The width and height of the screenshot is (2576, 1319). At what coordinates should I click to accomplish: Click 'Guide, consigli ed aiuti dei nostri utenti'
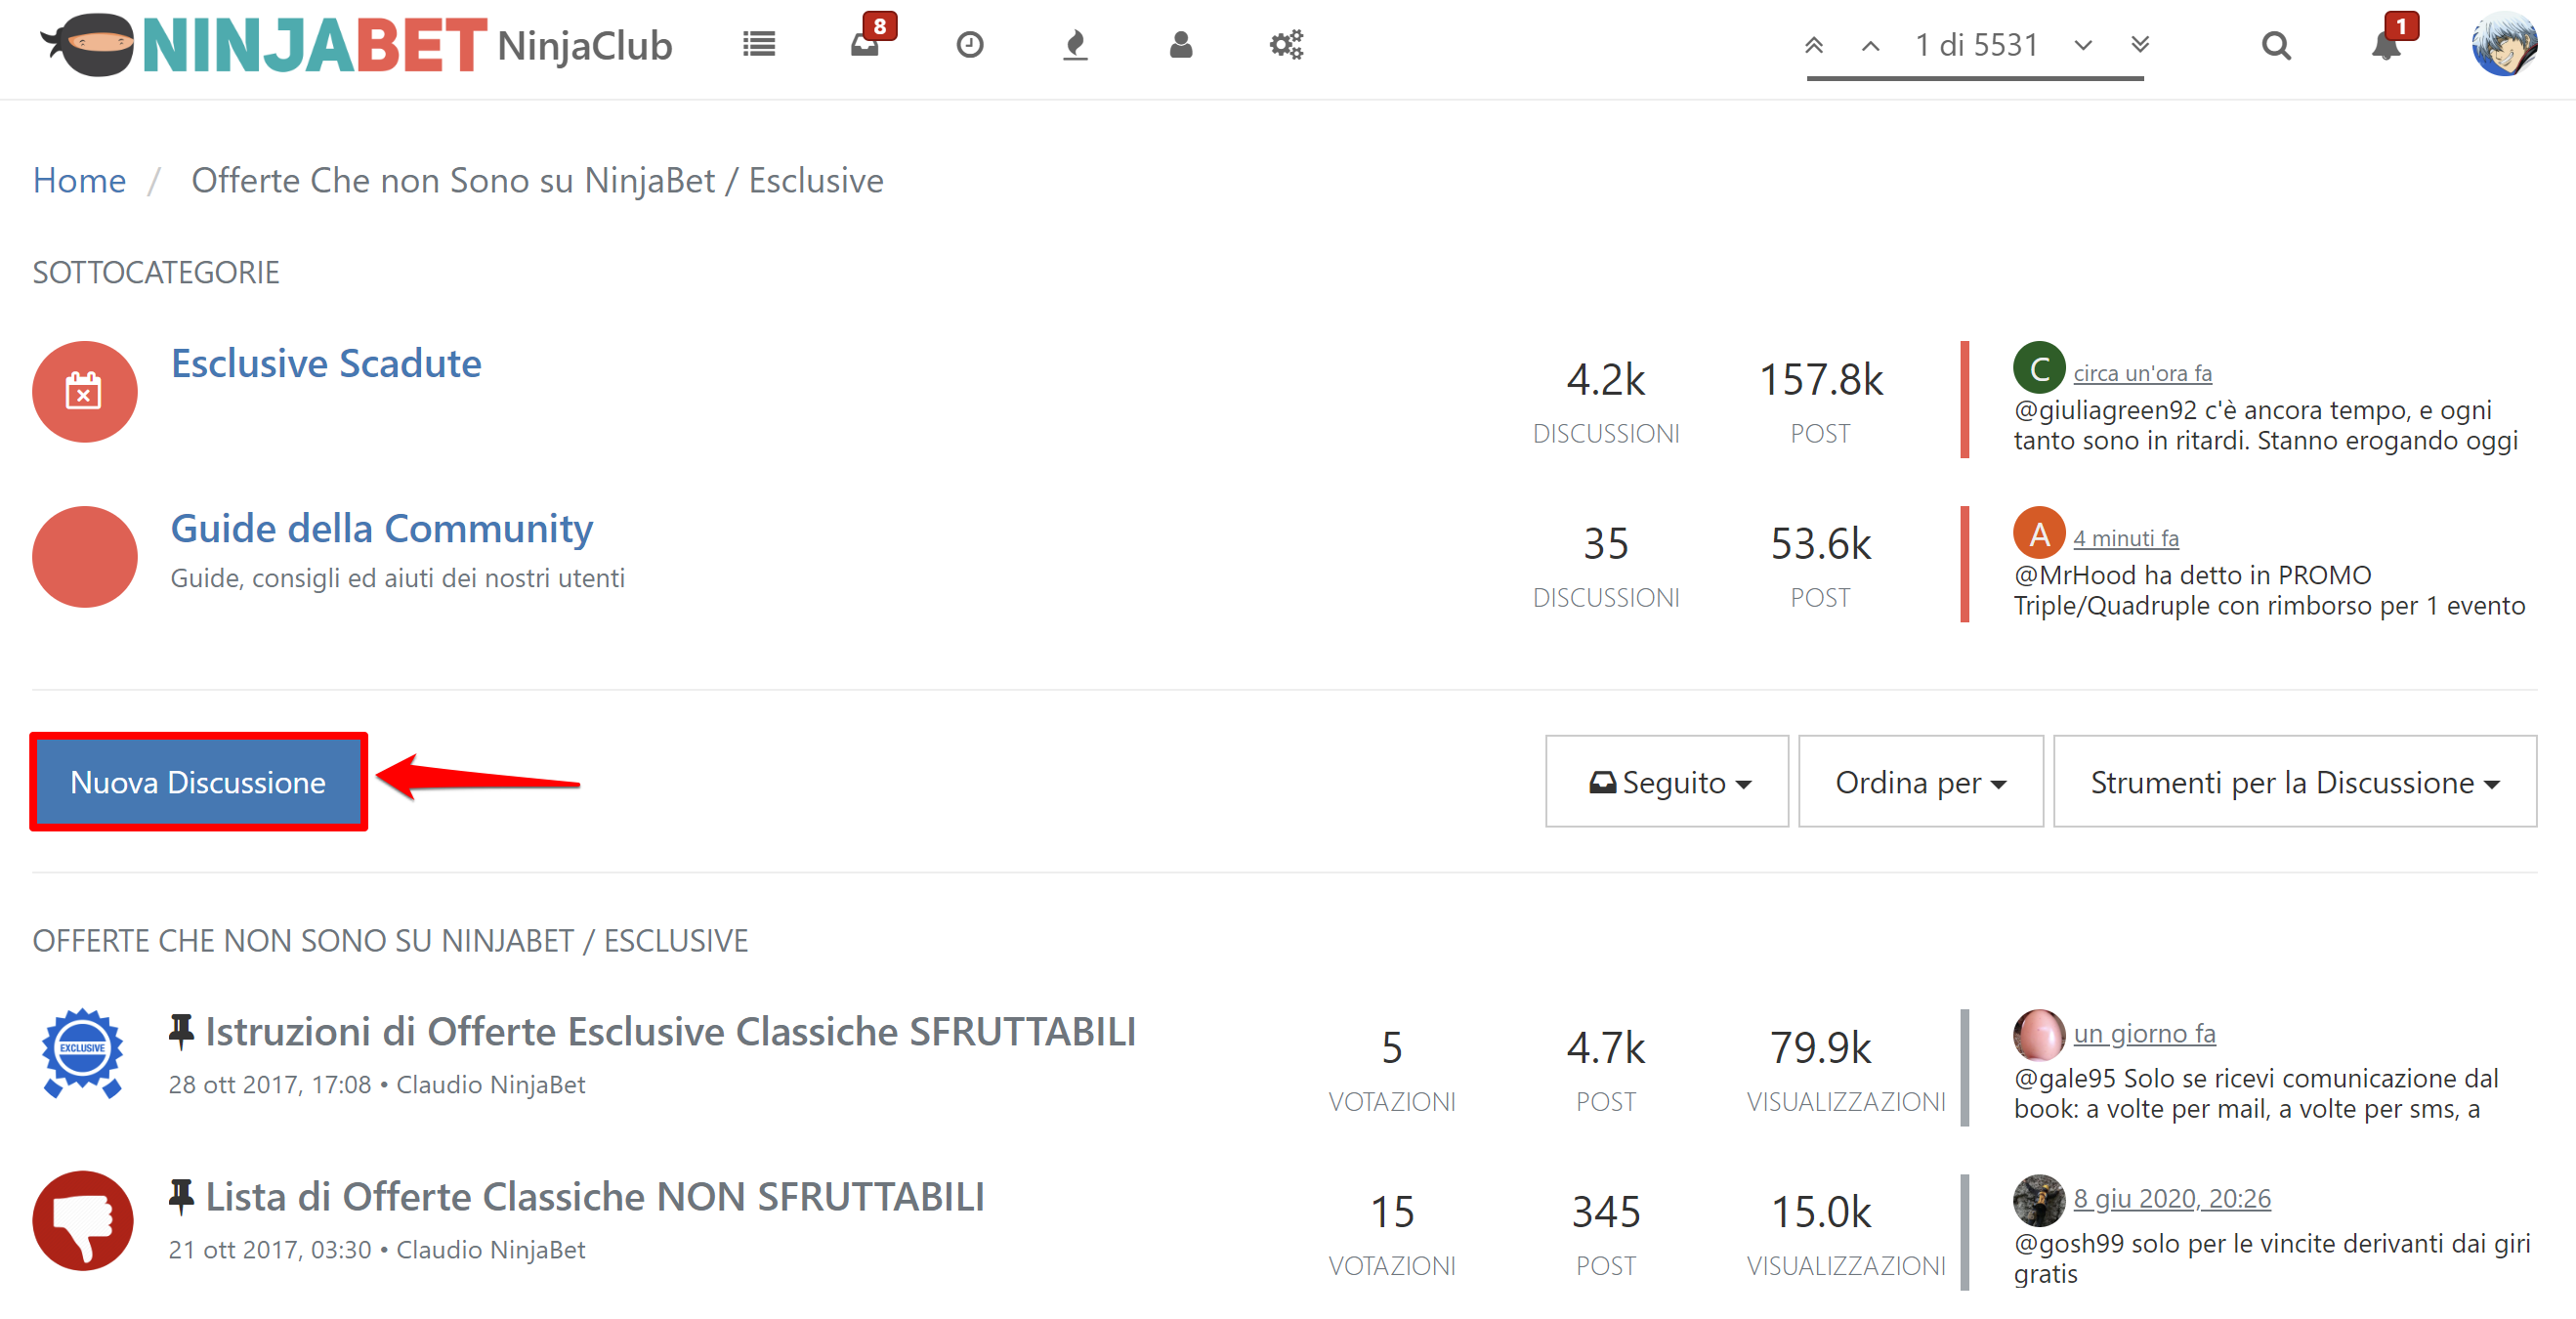coord(397,578)
